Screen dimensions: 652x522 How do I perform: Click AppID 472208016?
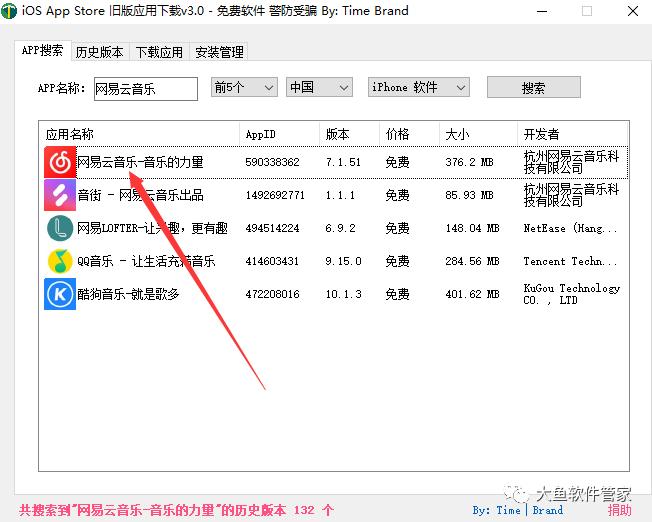(x=272, y=294)
